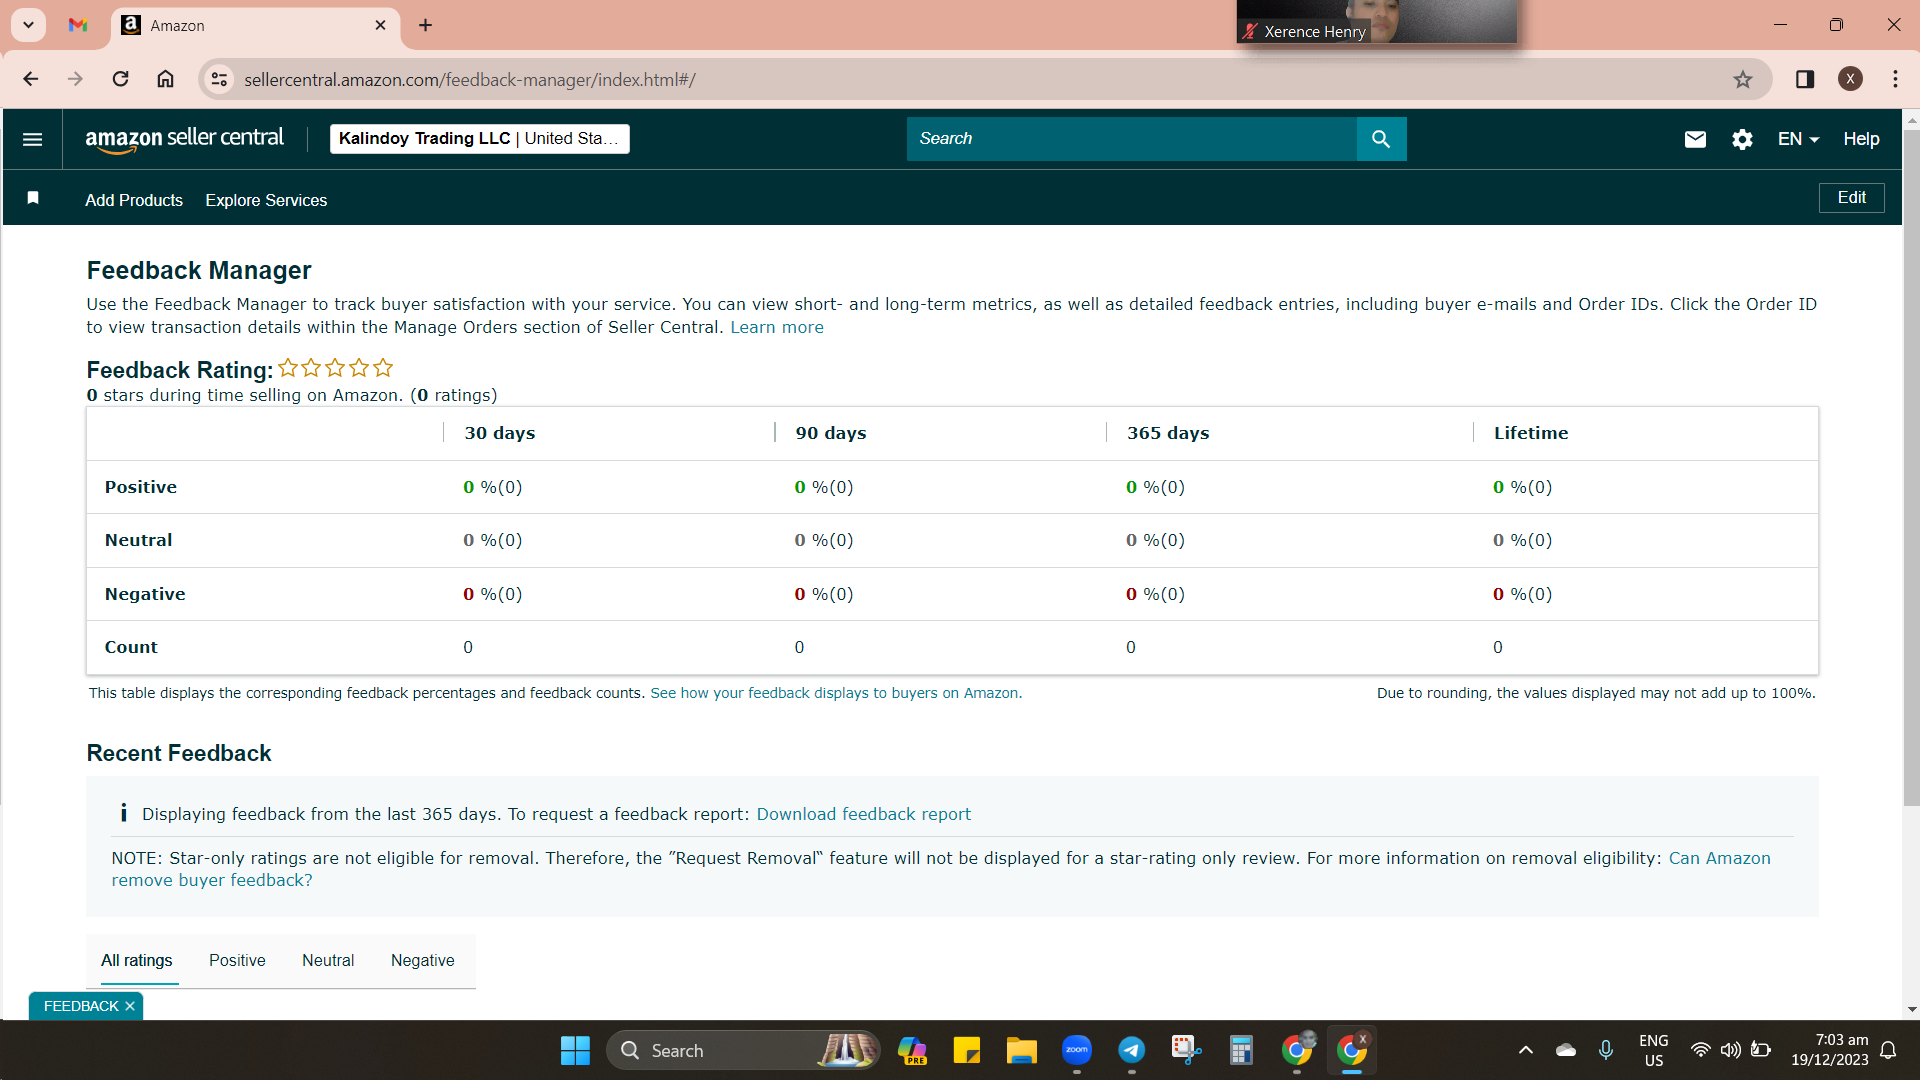Click the browser address bar URL
Viewport: 1920px width, 1080px height.
tap(470, 79)
